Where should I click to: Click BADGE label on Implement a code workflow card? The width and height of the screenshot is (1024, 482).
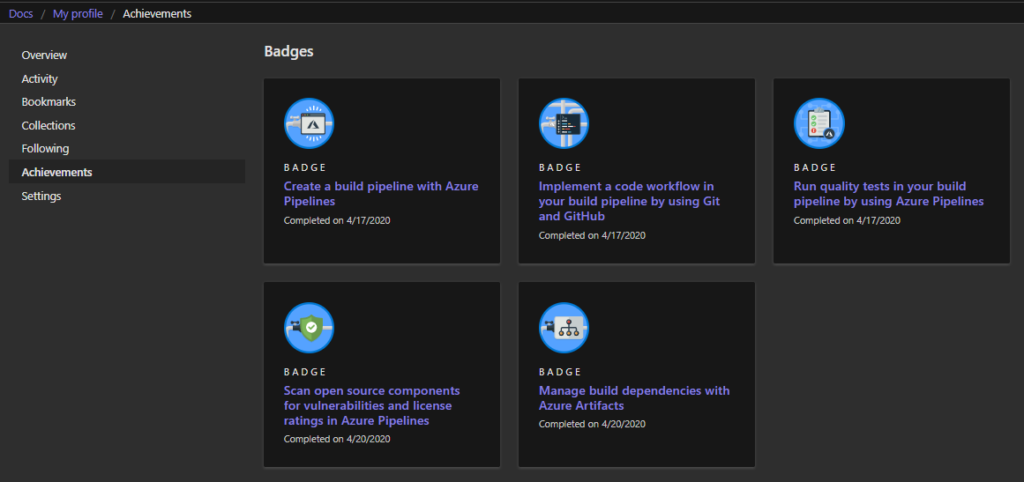tap(560, 168)
